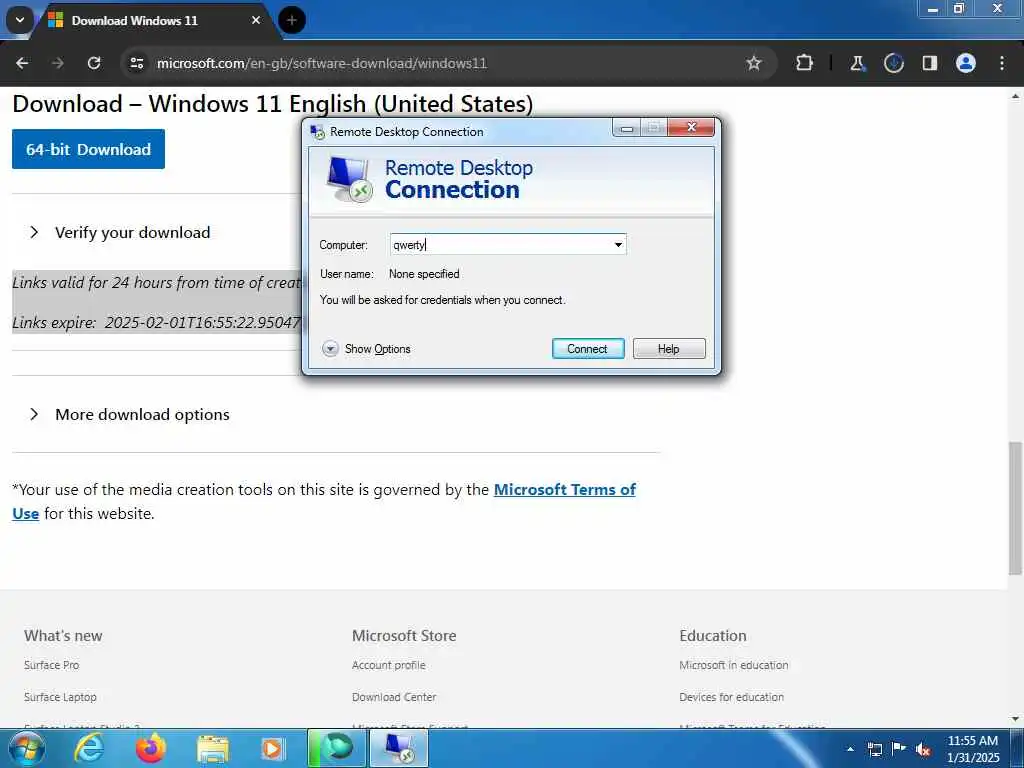
Task: Open Microsoft in education link
Action: pyautogui.click(x=733, y=665)
